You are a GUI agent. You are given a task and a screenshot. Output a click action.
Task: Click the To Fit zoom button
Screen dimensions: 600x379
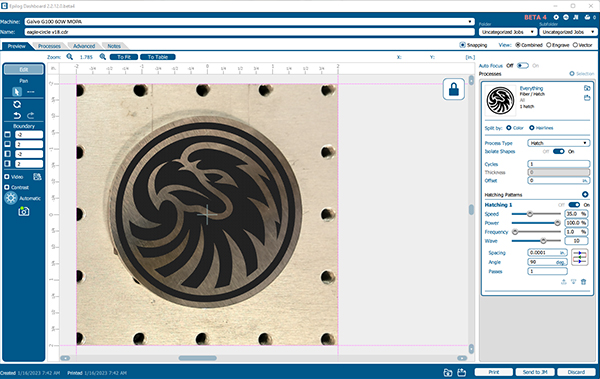(x=124, y=57)
